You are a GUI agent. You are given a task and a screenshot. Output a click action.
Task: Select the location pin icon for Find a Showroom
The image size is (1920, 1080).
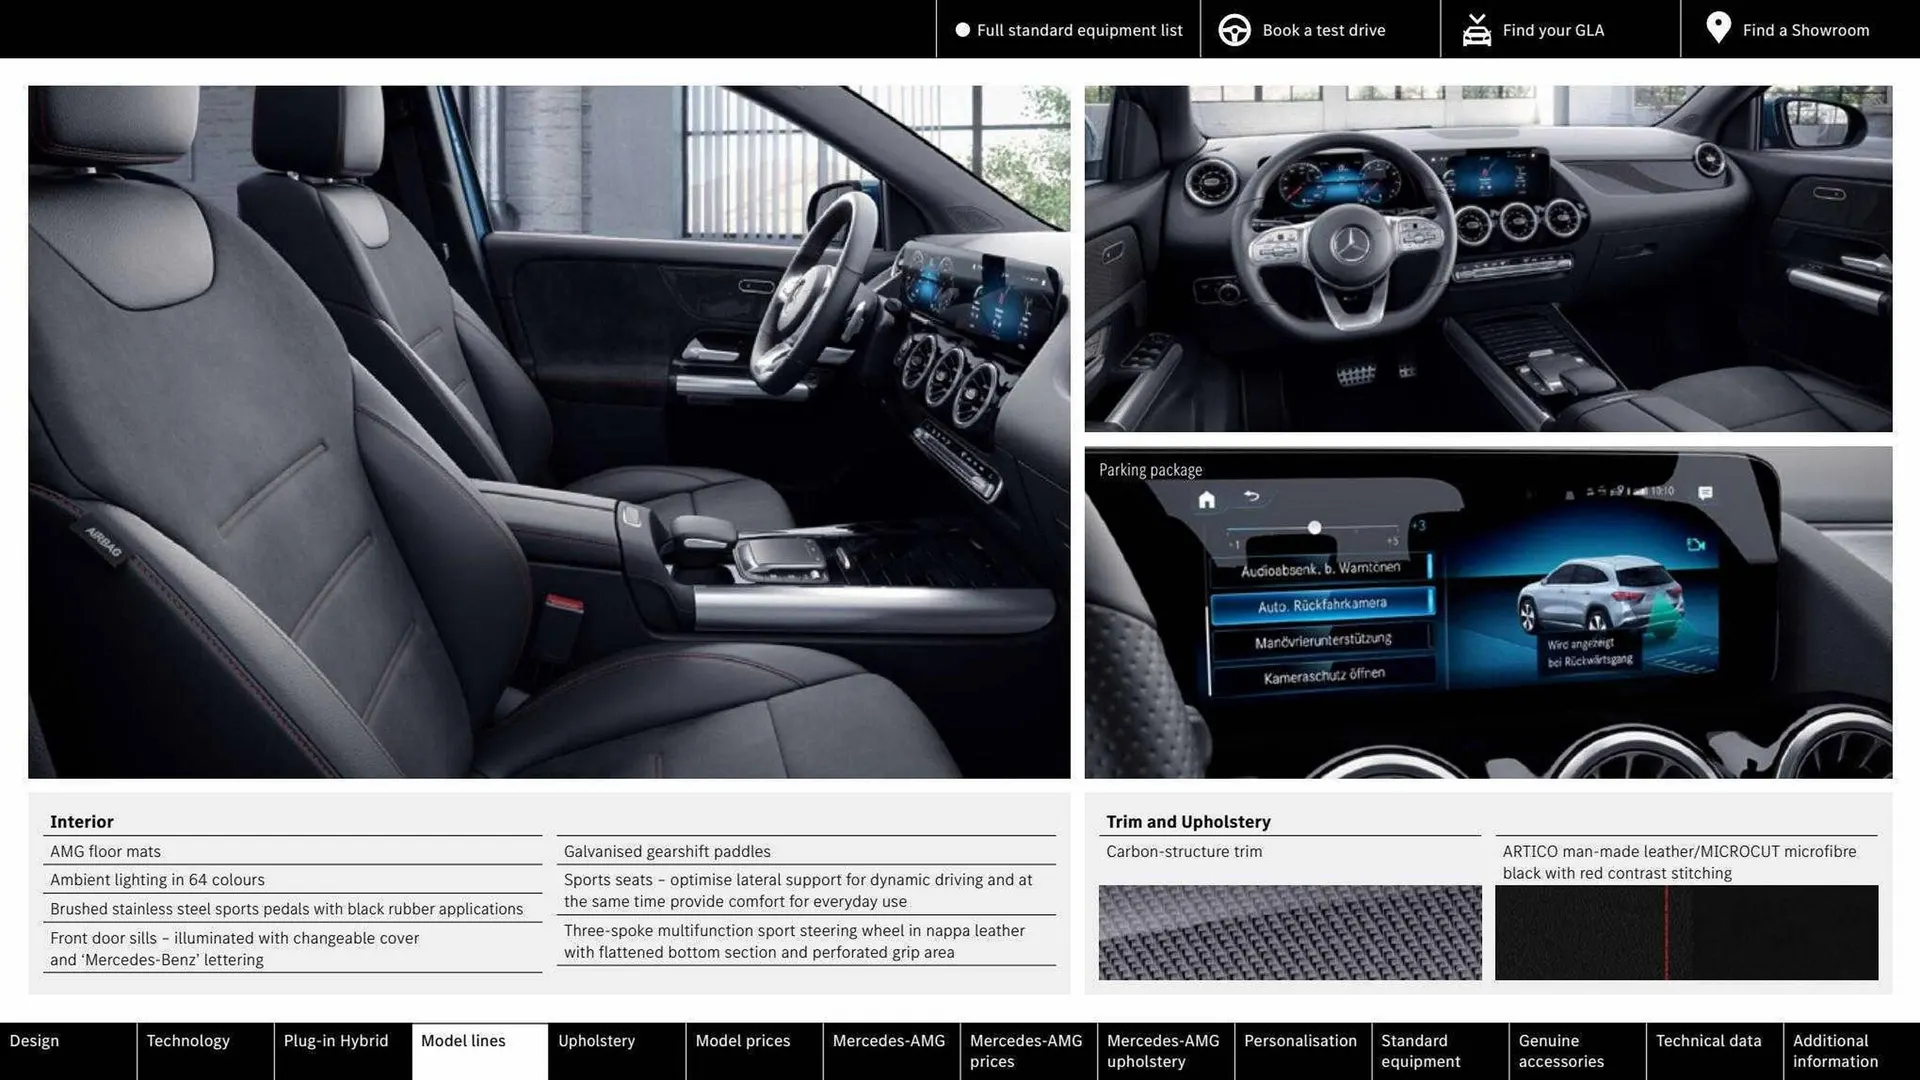point(1718,28)
